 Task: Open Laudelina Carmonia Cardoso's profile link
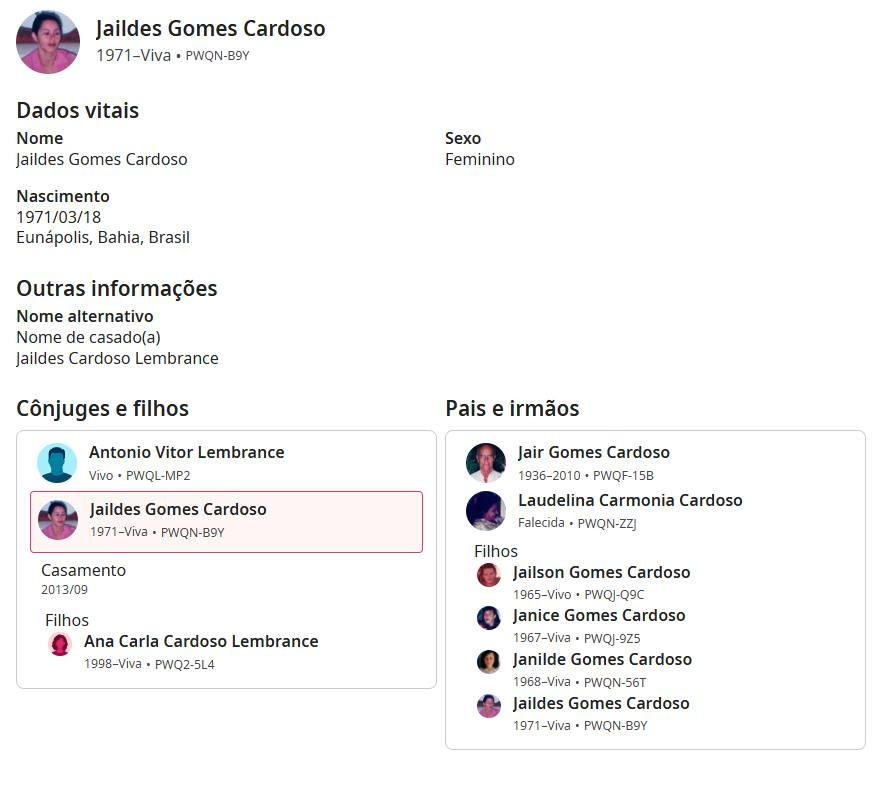pos(630,501)
